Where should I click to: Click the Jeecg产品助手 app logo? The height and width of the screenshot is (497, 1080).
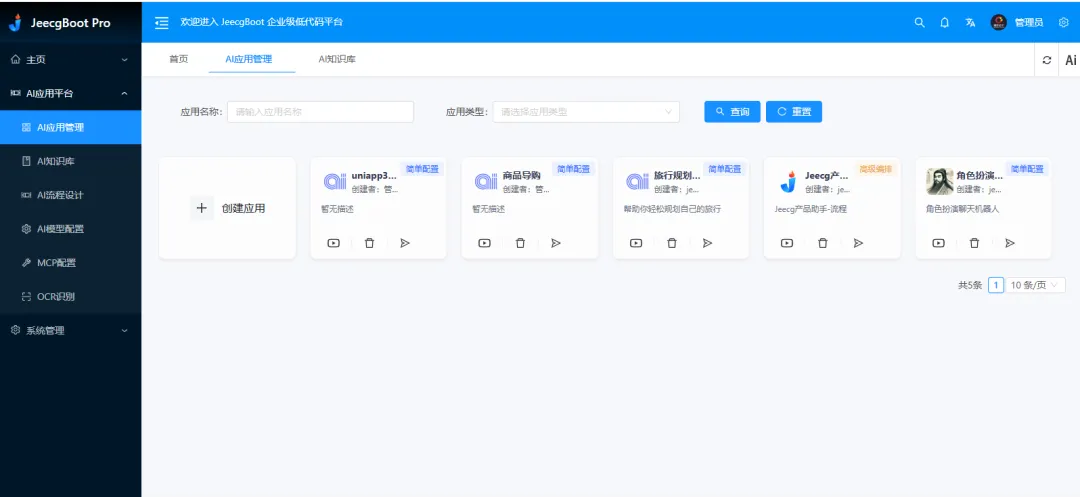[x=788, y=182]
